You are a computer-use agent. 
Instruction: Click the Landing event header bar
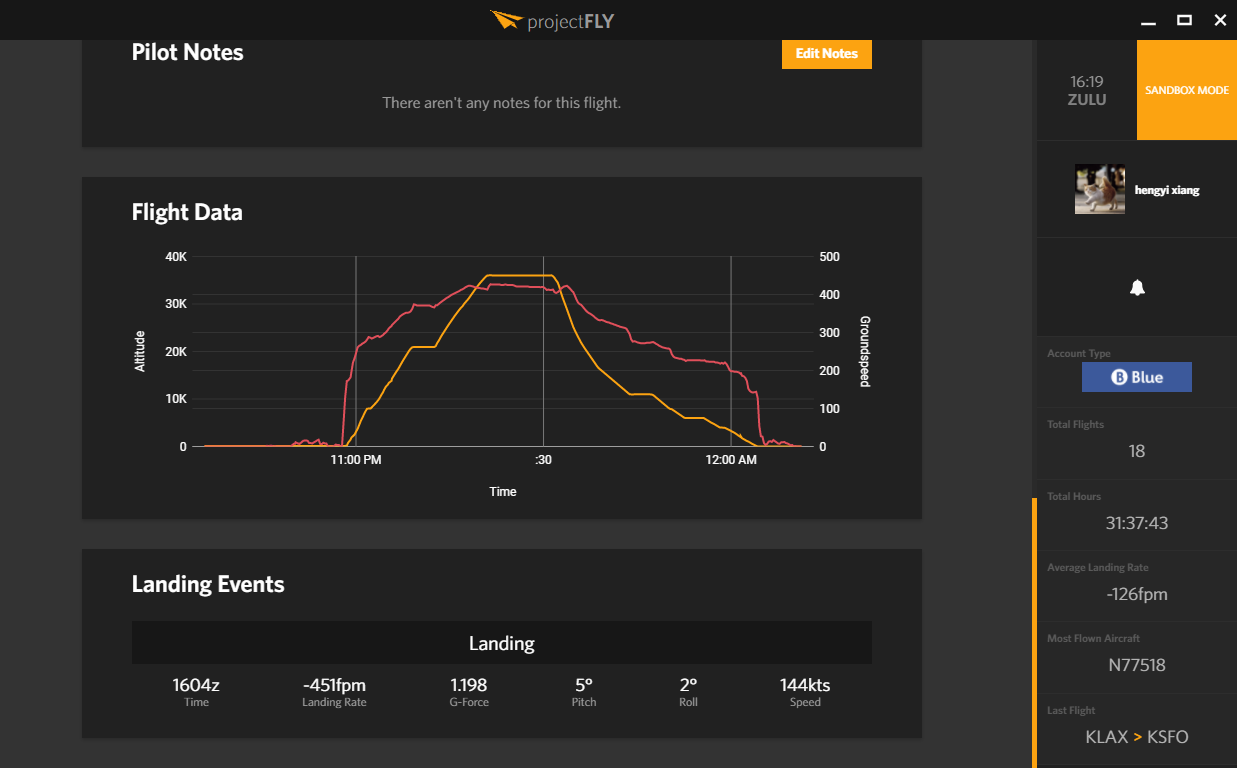tap(502, 643)
